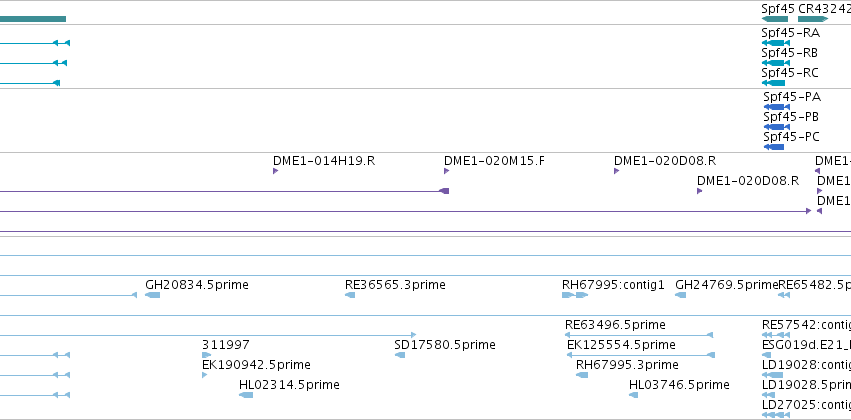Select the RH67995.3prime EST block

582,375
